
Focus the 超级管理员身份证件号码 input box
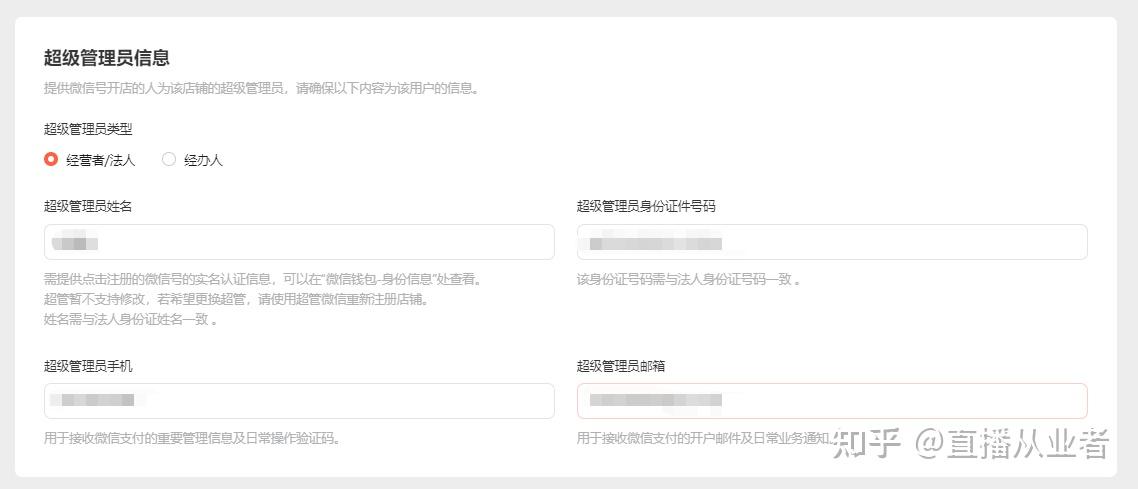[x=832, y=242]
